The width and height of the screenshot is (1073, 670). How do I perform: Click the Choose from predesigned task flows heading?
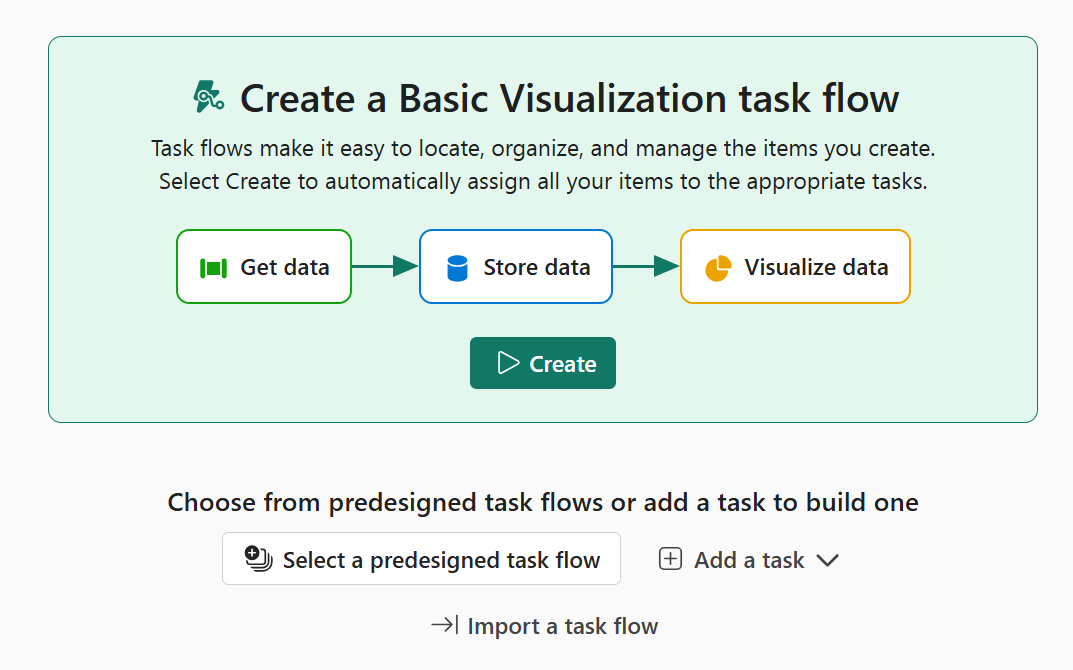pyautogui.click(x=542, y=502)
